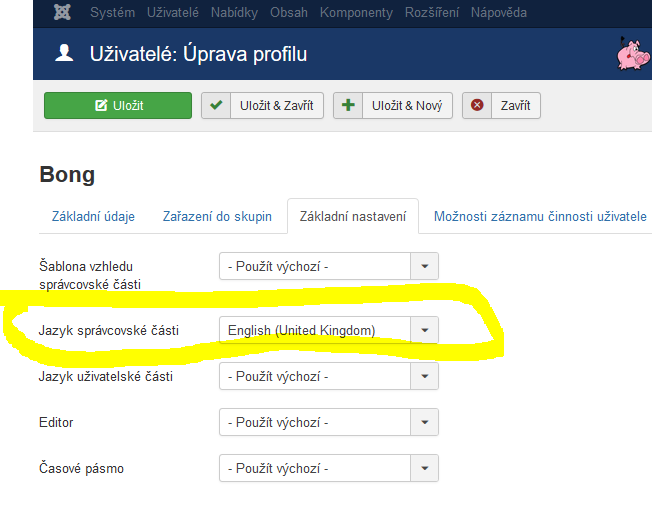Click the arrow of the Časové pásmo select

(425, 469)
